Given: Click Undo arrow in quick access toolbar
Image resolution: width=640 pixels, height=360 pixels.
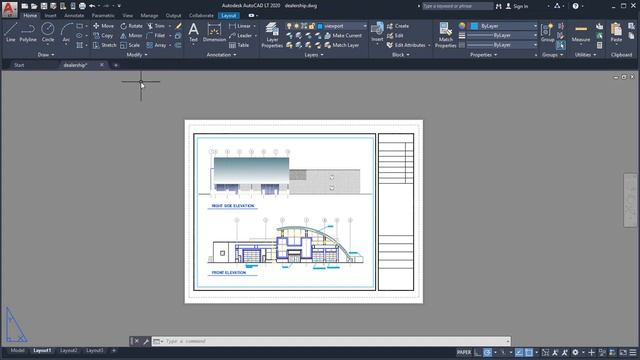Looking at the screenshot, I should [92, 6].
